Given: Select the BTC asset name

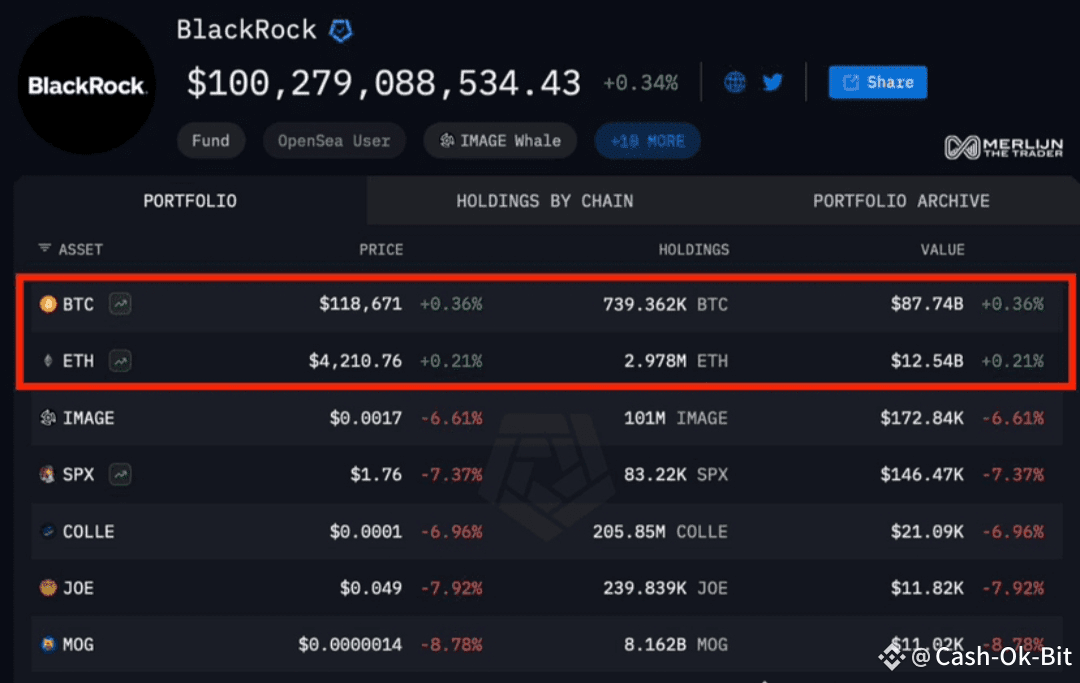Looking at the screenshot, I should [x=78, y=304].
